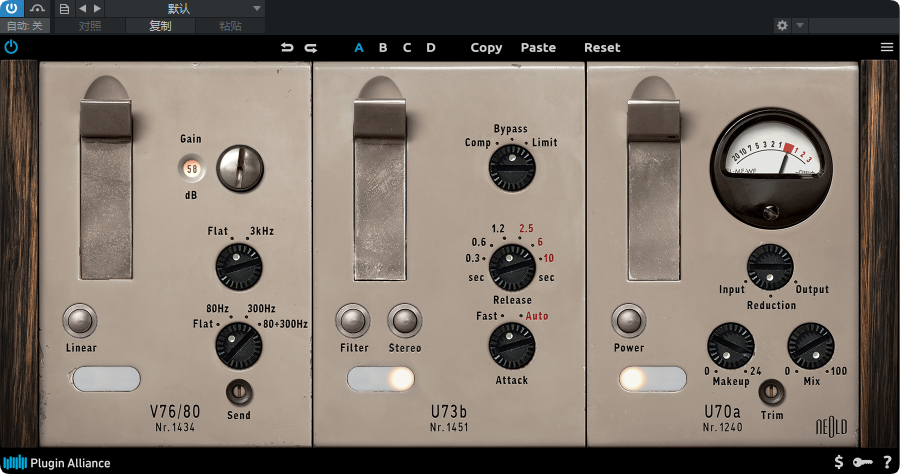The height and width of the screenshot is (474, 900).
Task: Click the redo arrow icon
Action: click(311, 48)
